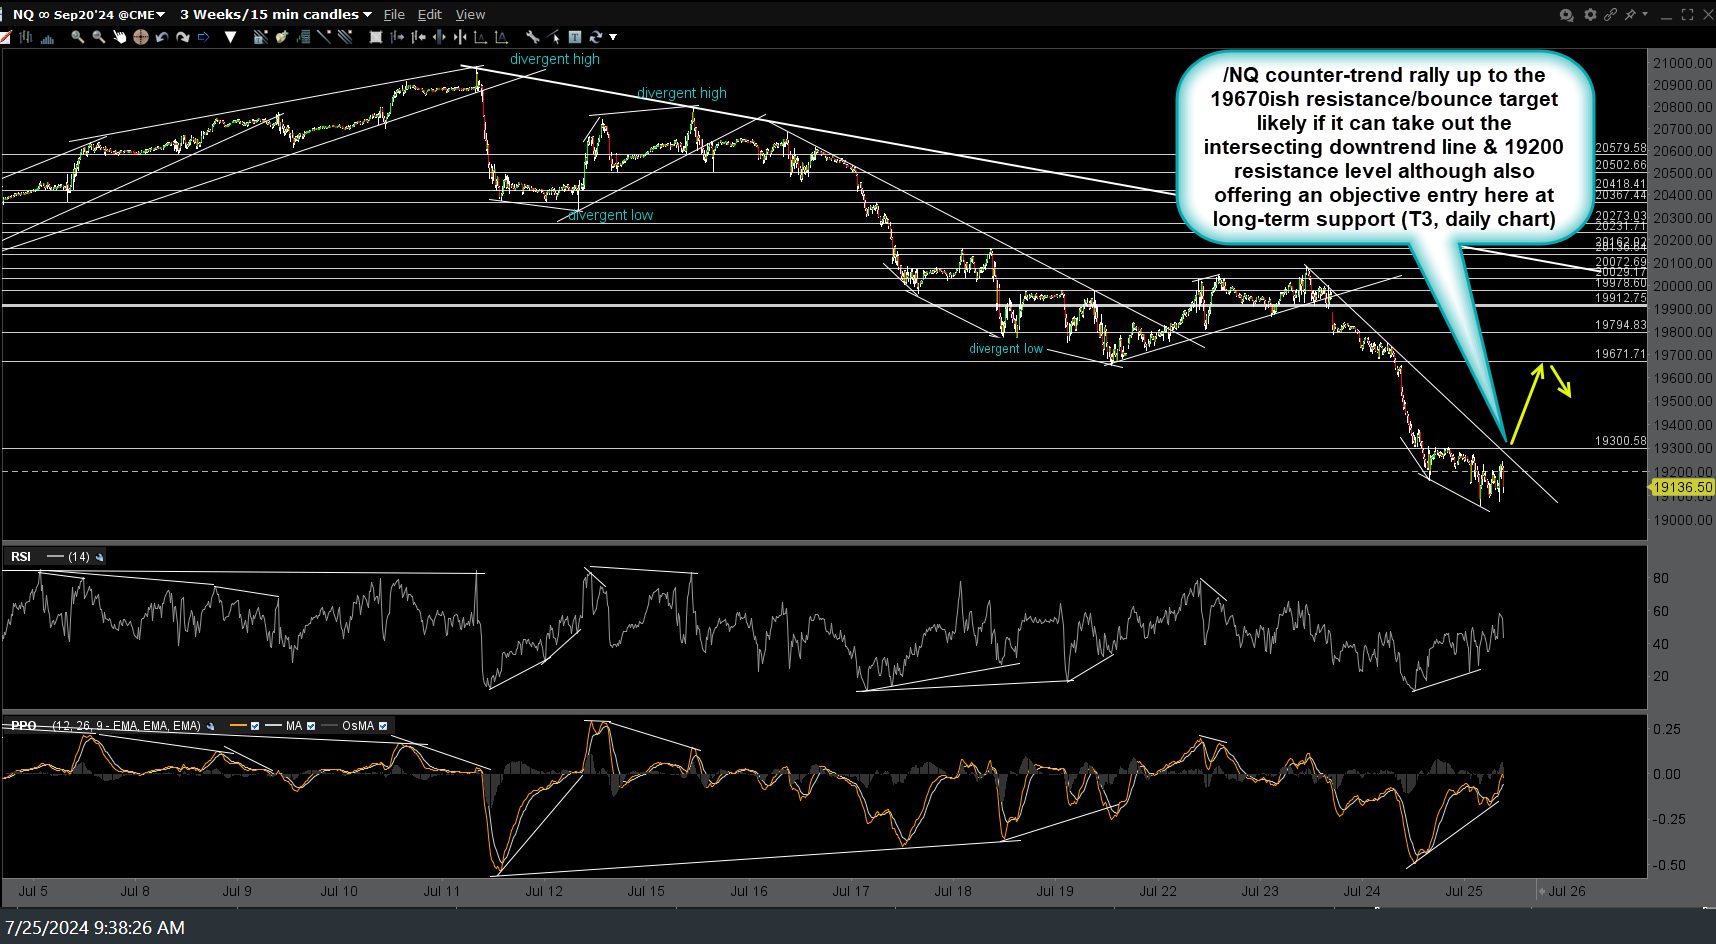
Task: Toggle the PPO orange line checkbox
Action: pos(255,726)
